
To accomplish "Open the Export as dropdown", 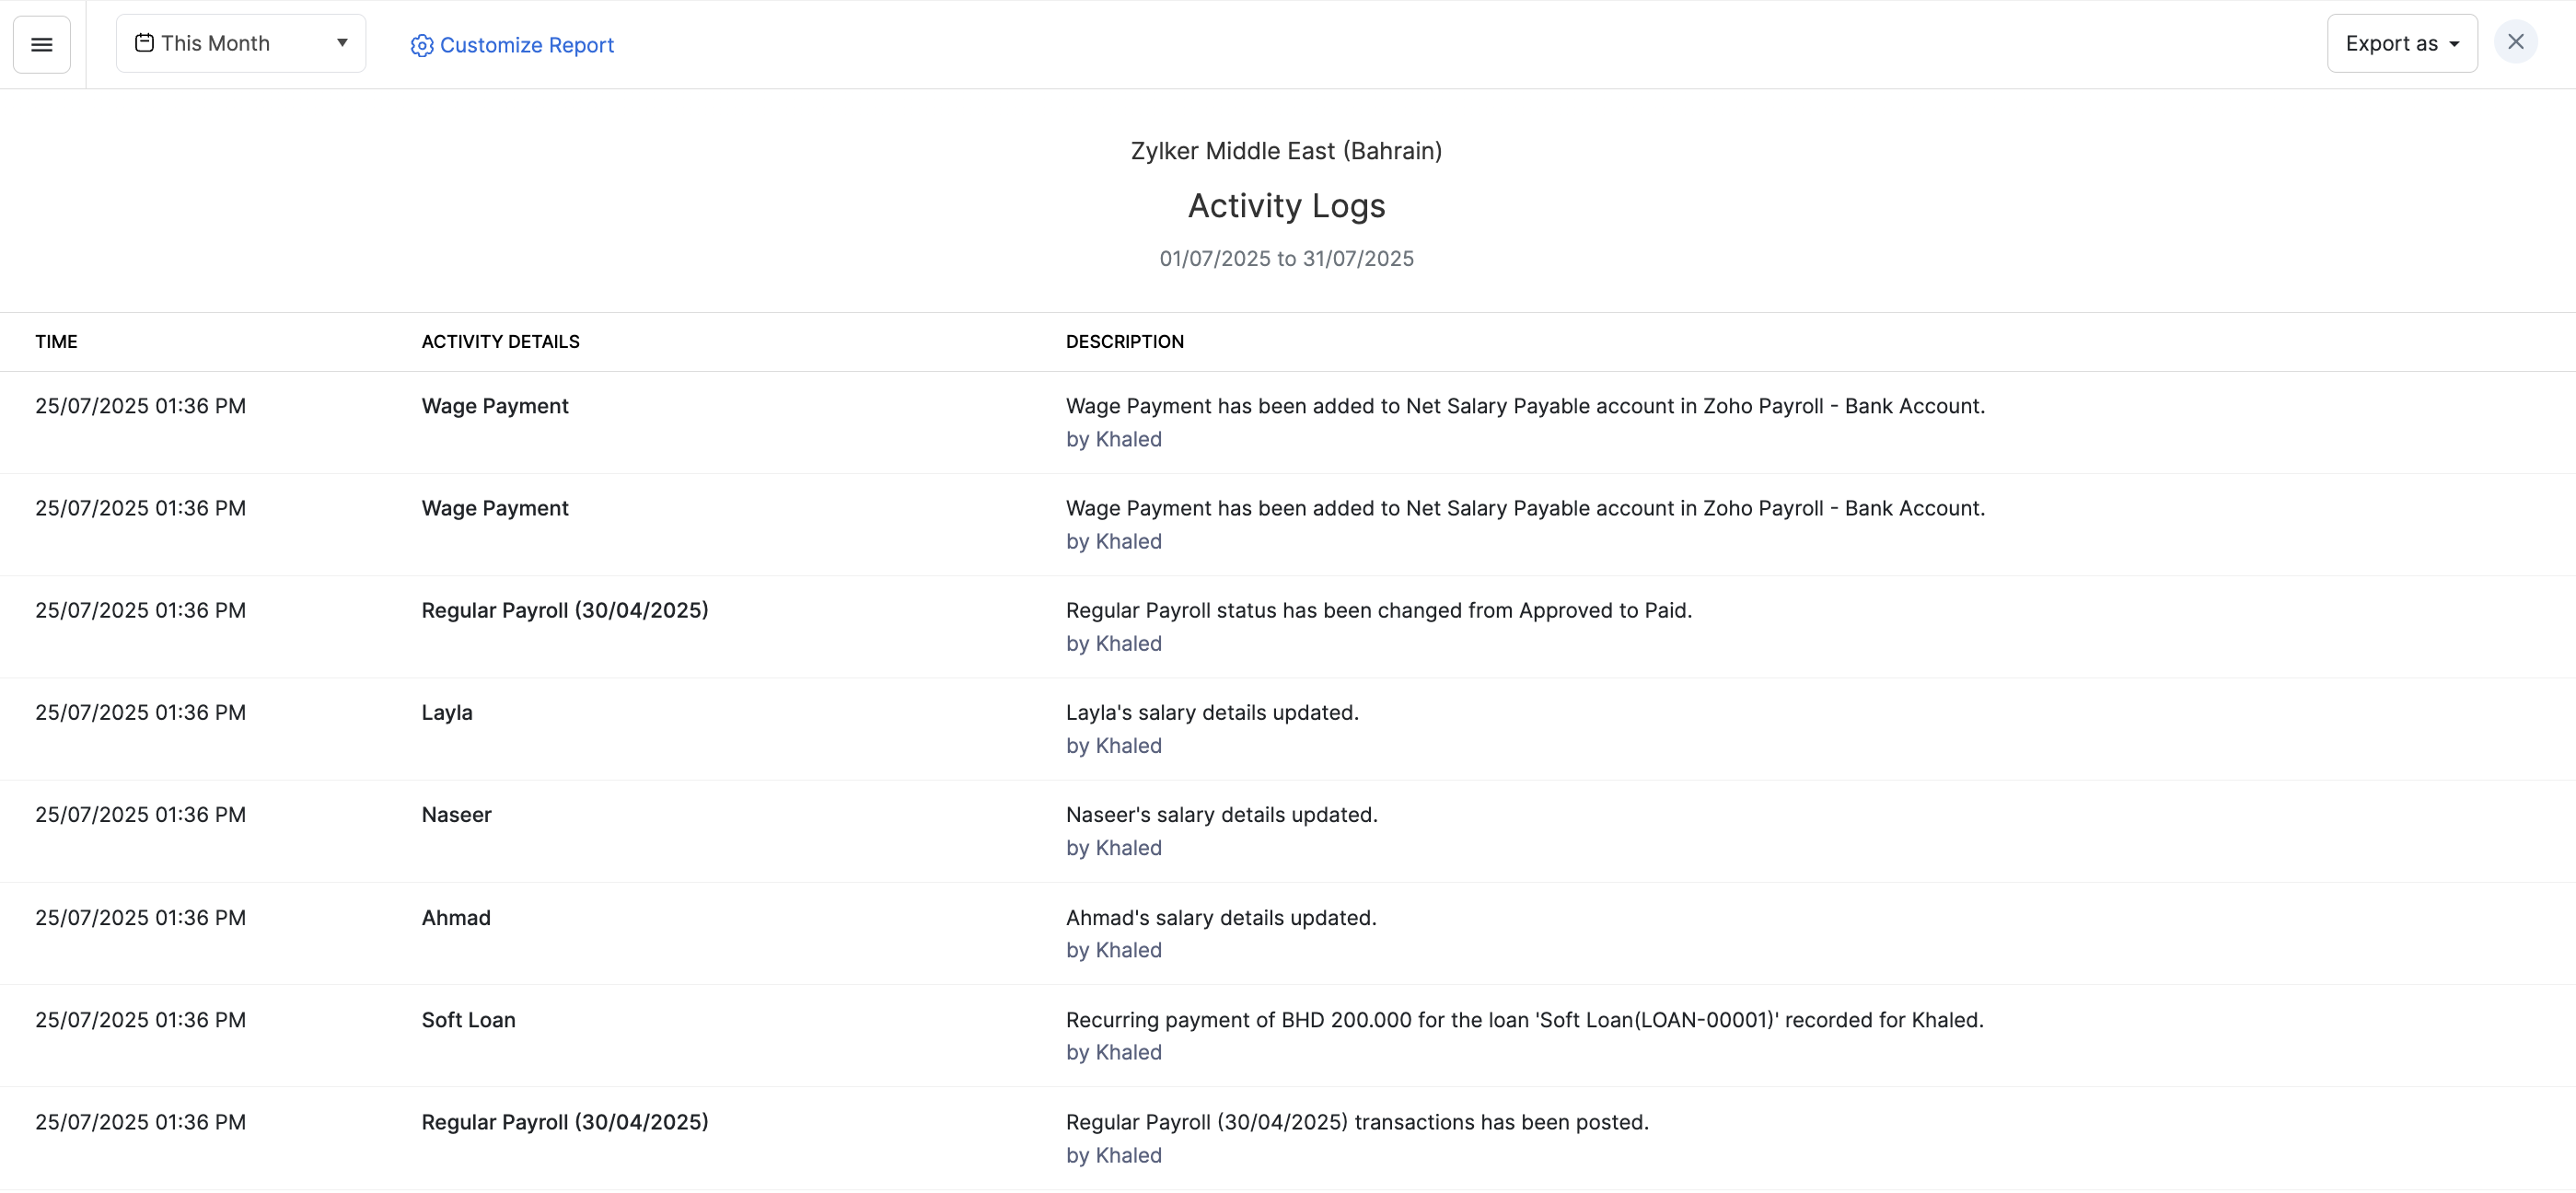I will click(2401, 43).
